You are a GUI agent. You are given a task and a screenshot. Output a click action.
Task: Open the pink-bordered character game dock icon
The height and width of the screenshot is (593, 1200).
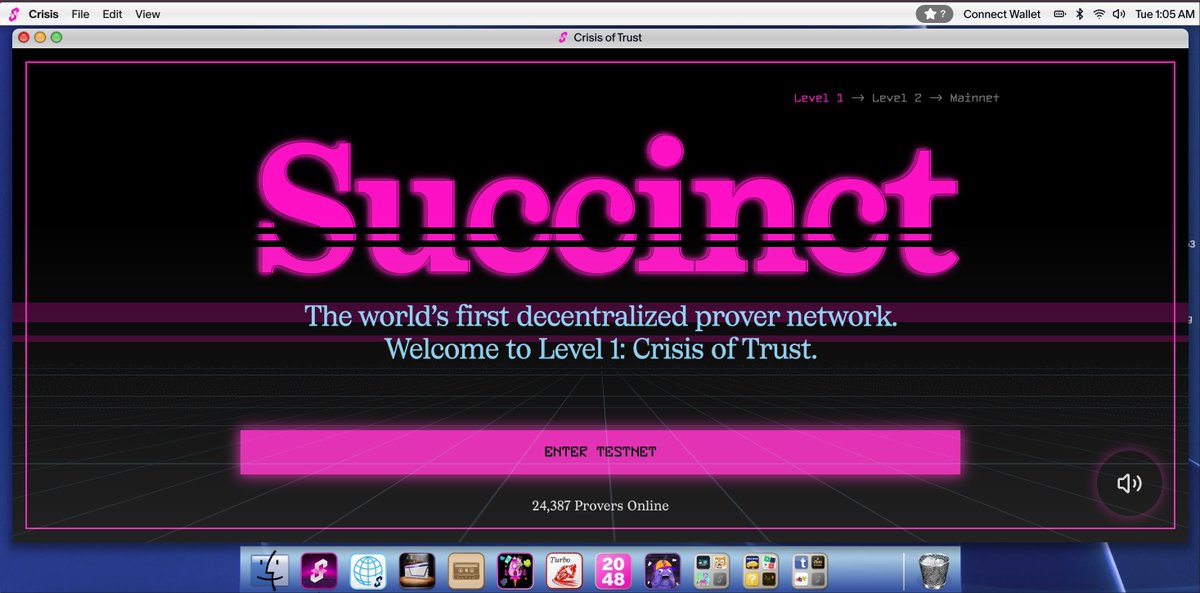coord(515,570)
